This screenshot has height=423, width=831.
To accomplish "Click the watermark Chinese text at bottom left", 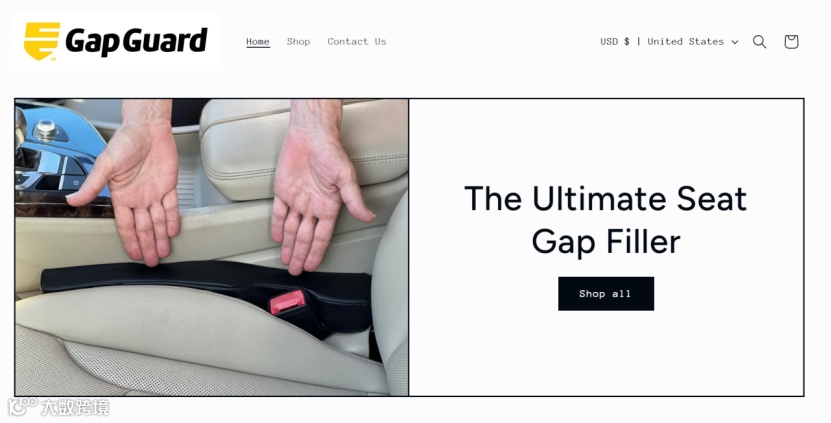I will pos(75,407).
